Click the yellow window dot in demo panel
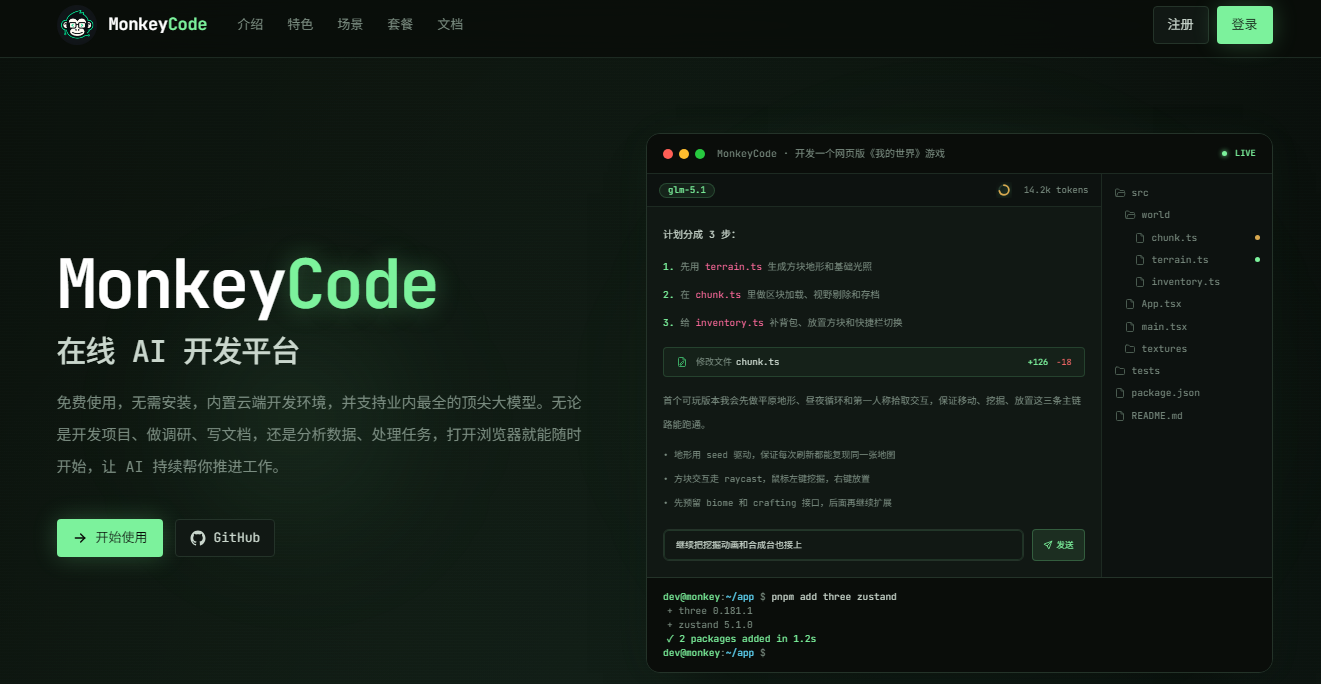The width and height of the screenshot is (1321, 684). coord(684,154)
